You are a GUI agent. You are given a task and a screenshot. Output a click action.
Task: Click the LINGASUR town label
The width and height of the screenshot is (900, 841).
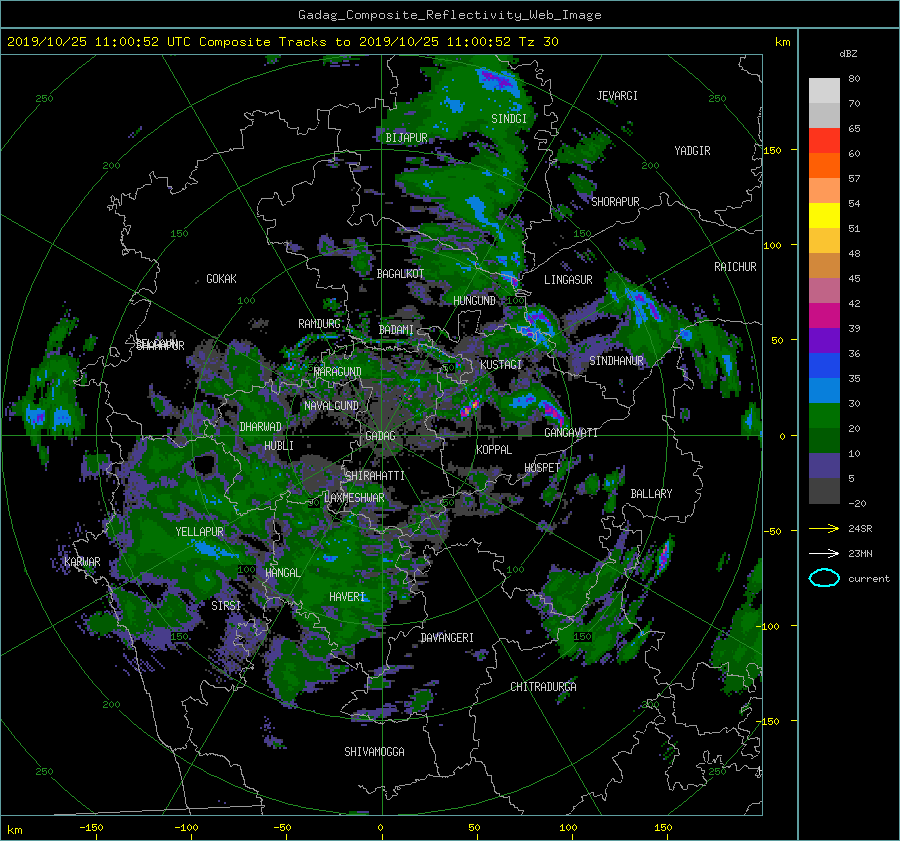pyautogui.click(x=568, y=280)
